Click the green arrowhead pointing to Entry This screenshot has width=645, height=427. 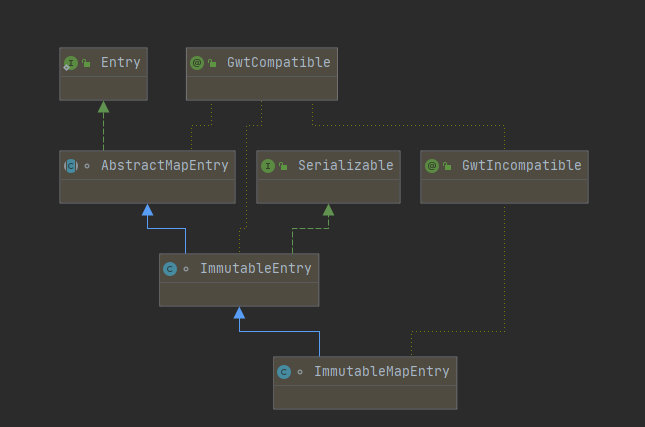coord(103,107)
